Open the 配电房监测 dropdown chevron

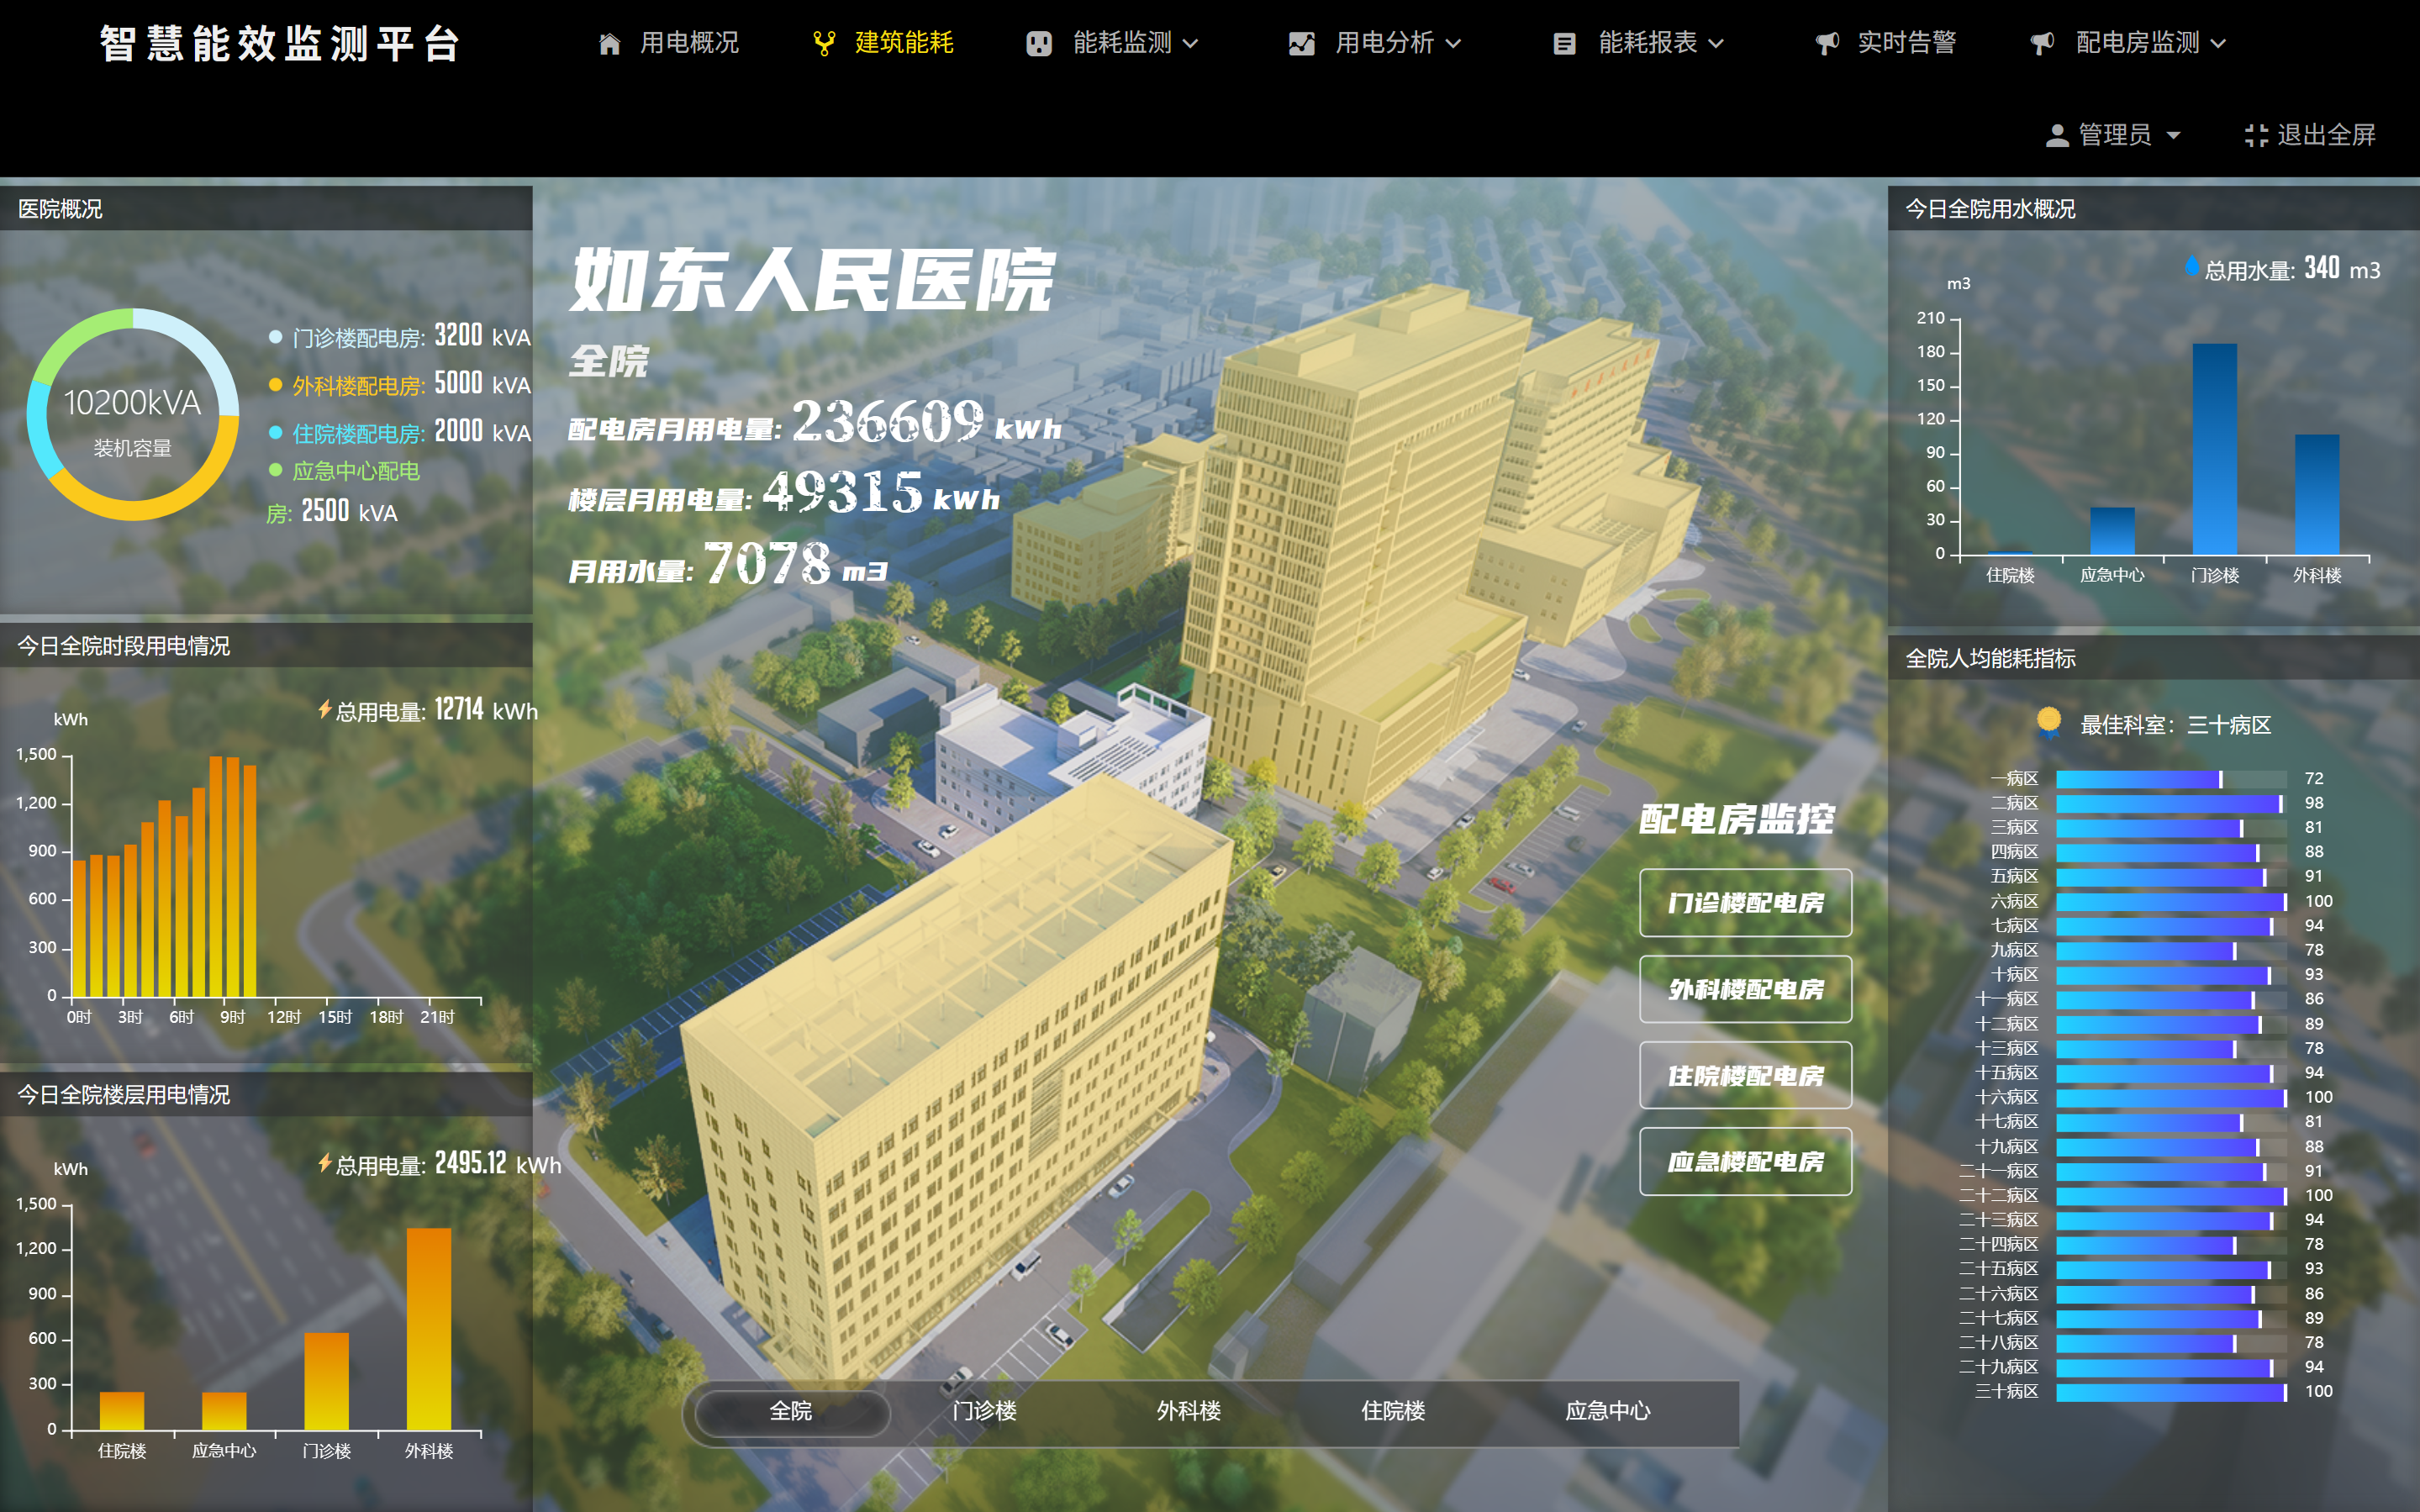click(x=2218, y=43)
